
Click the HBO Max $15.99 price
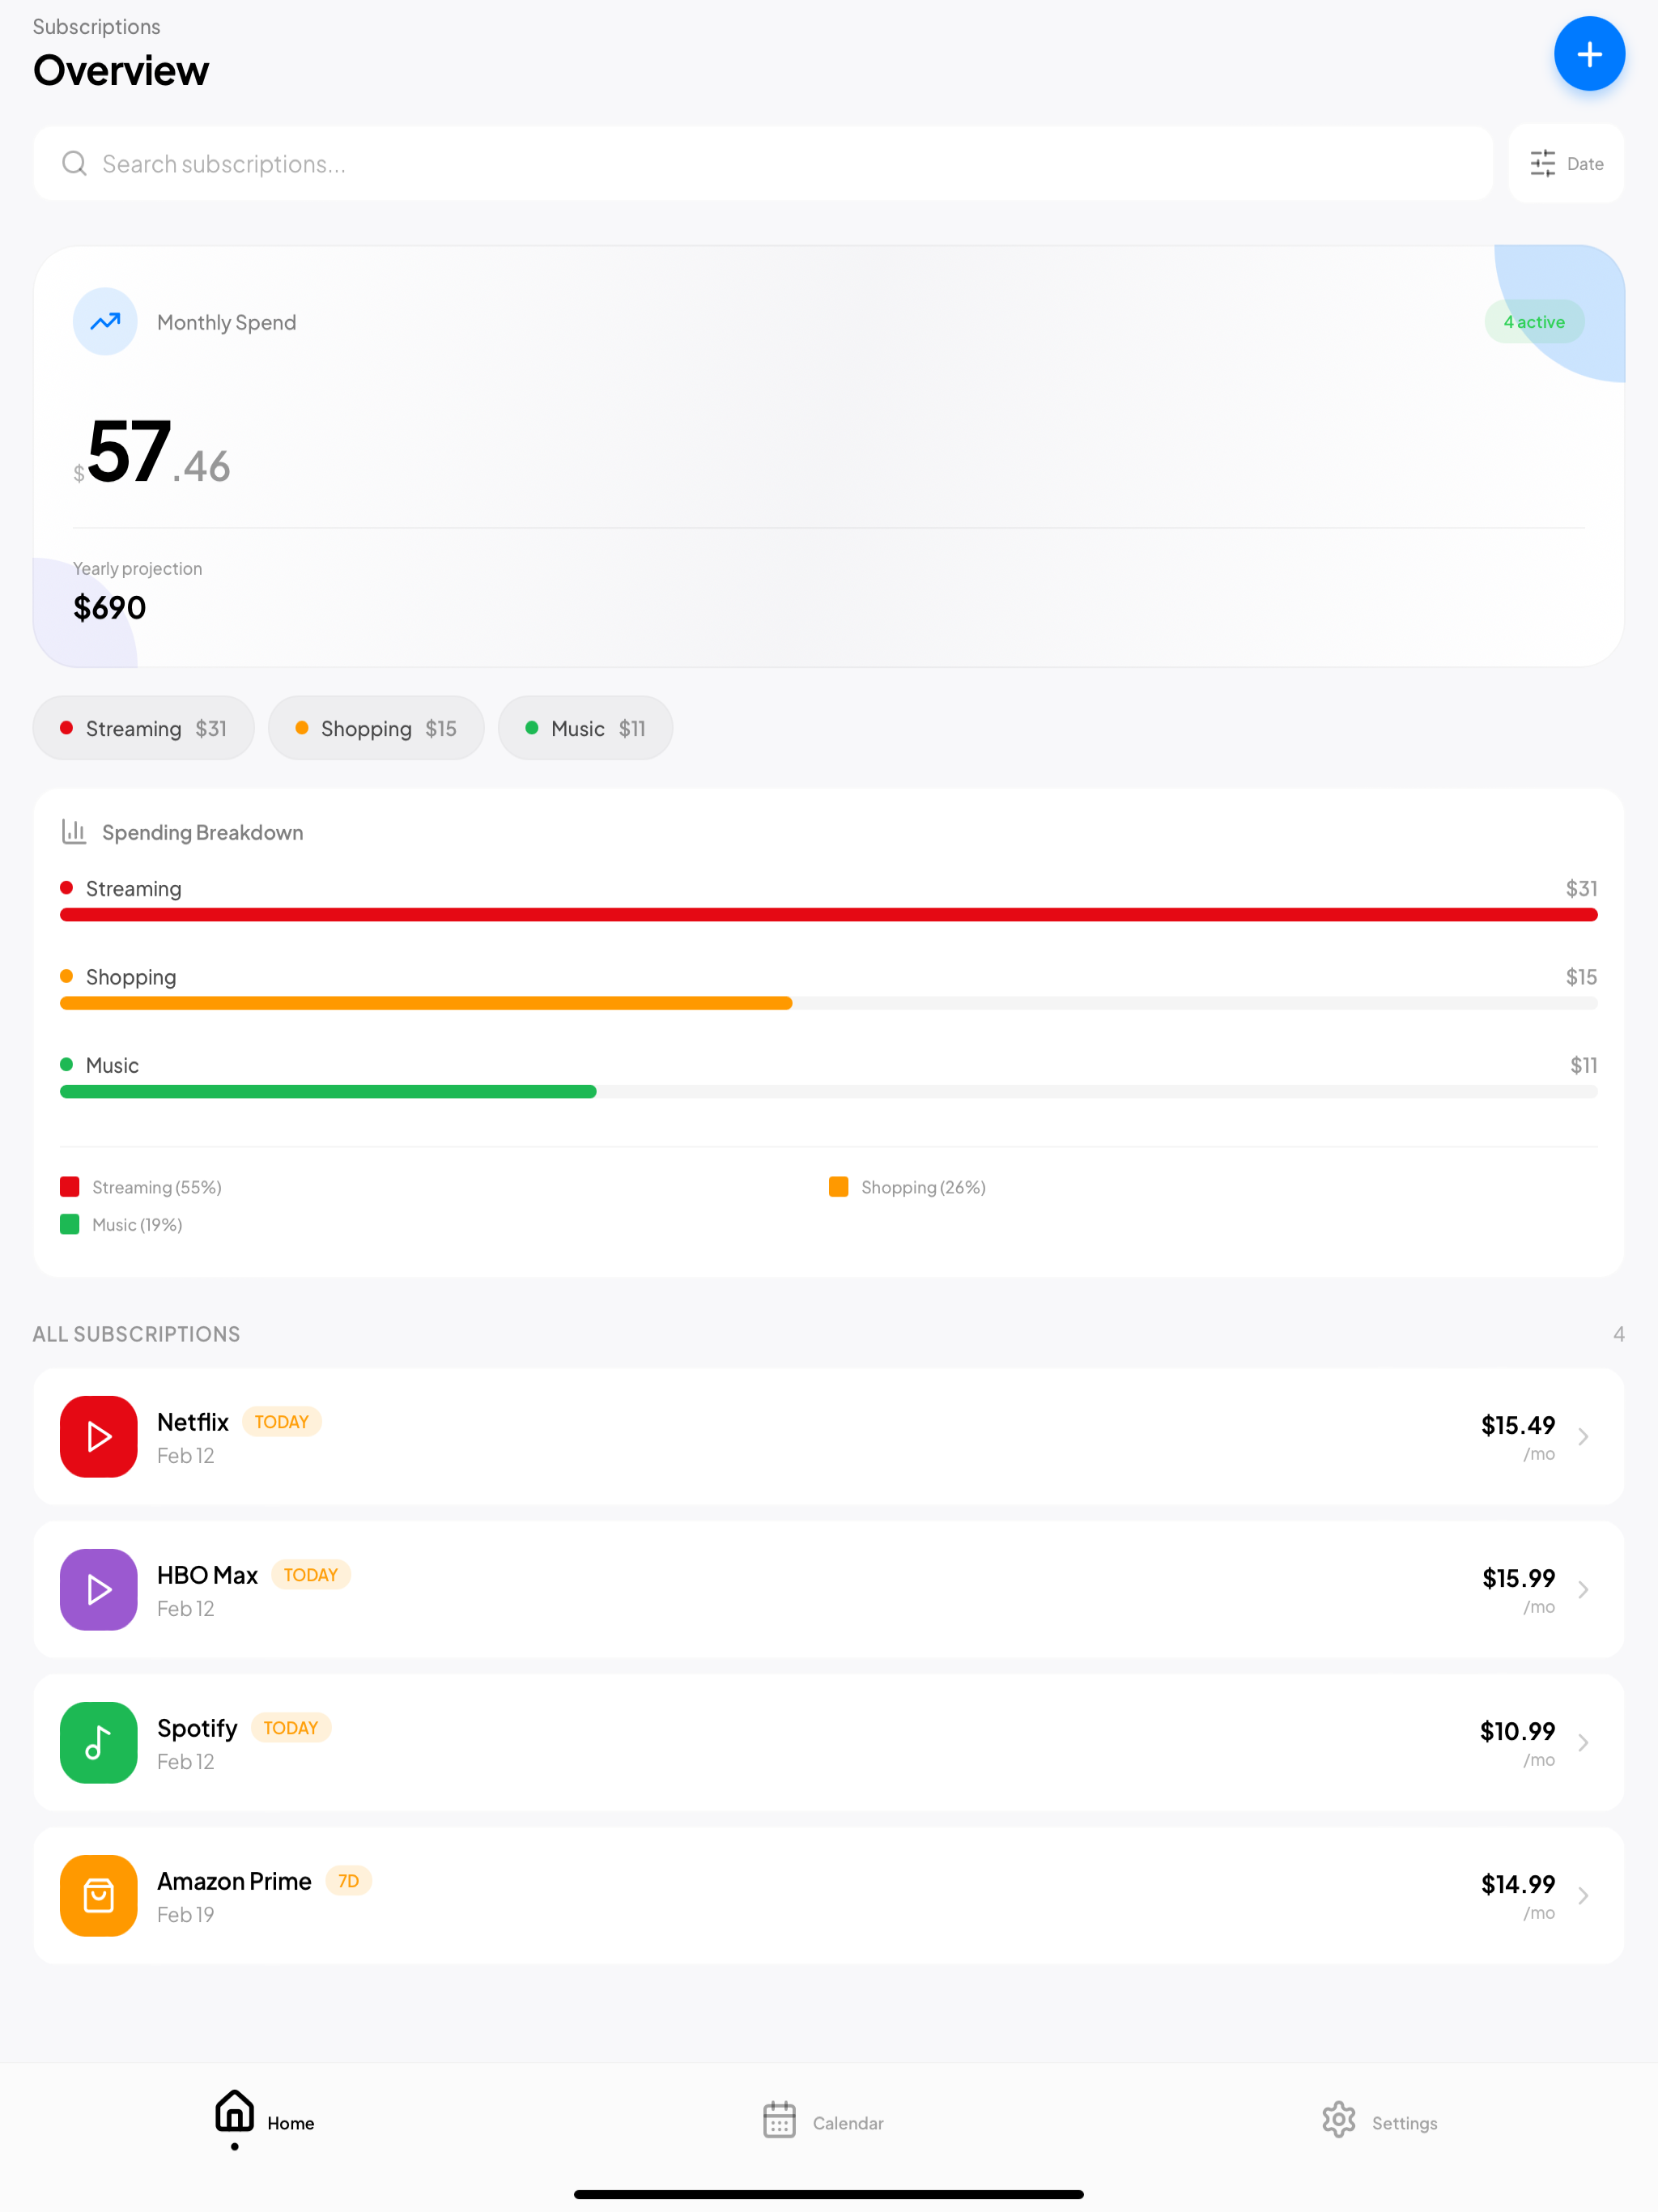(1518, 1578)
